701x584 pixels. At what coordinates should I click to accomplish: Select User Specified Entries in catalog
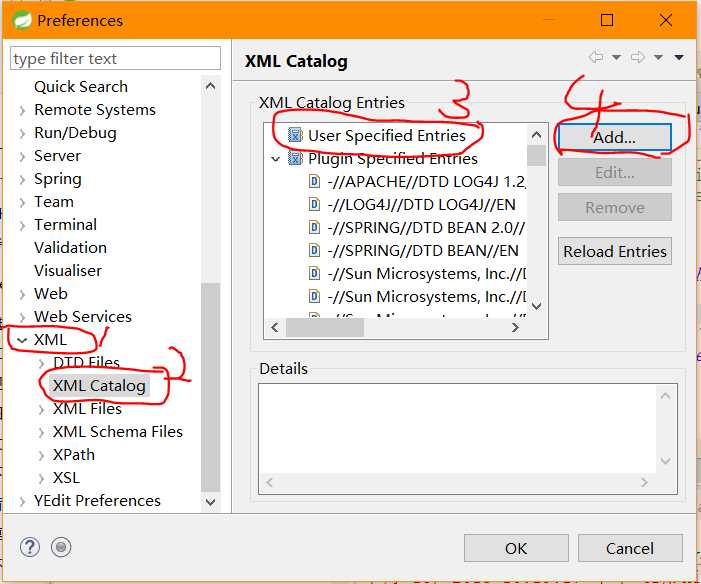[x=386, y=135]
